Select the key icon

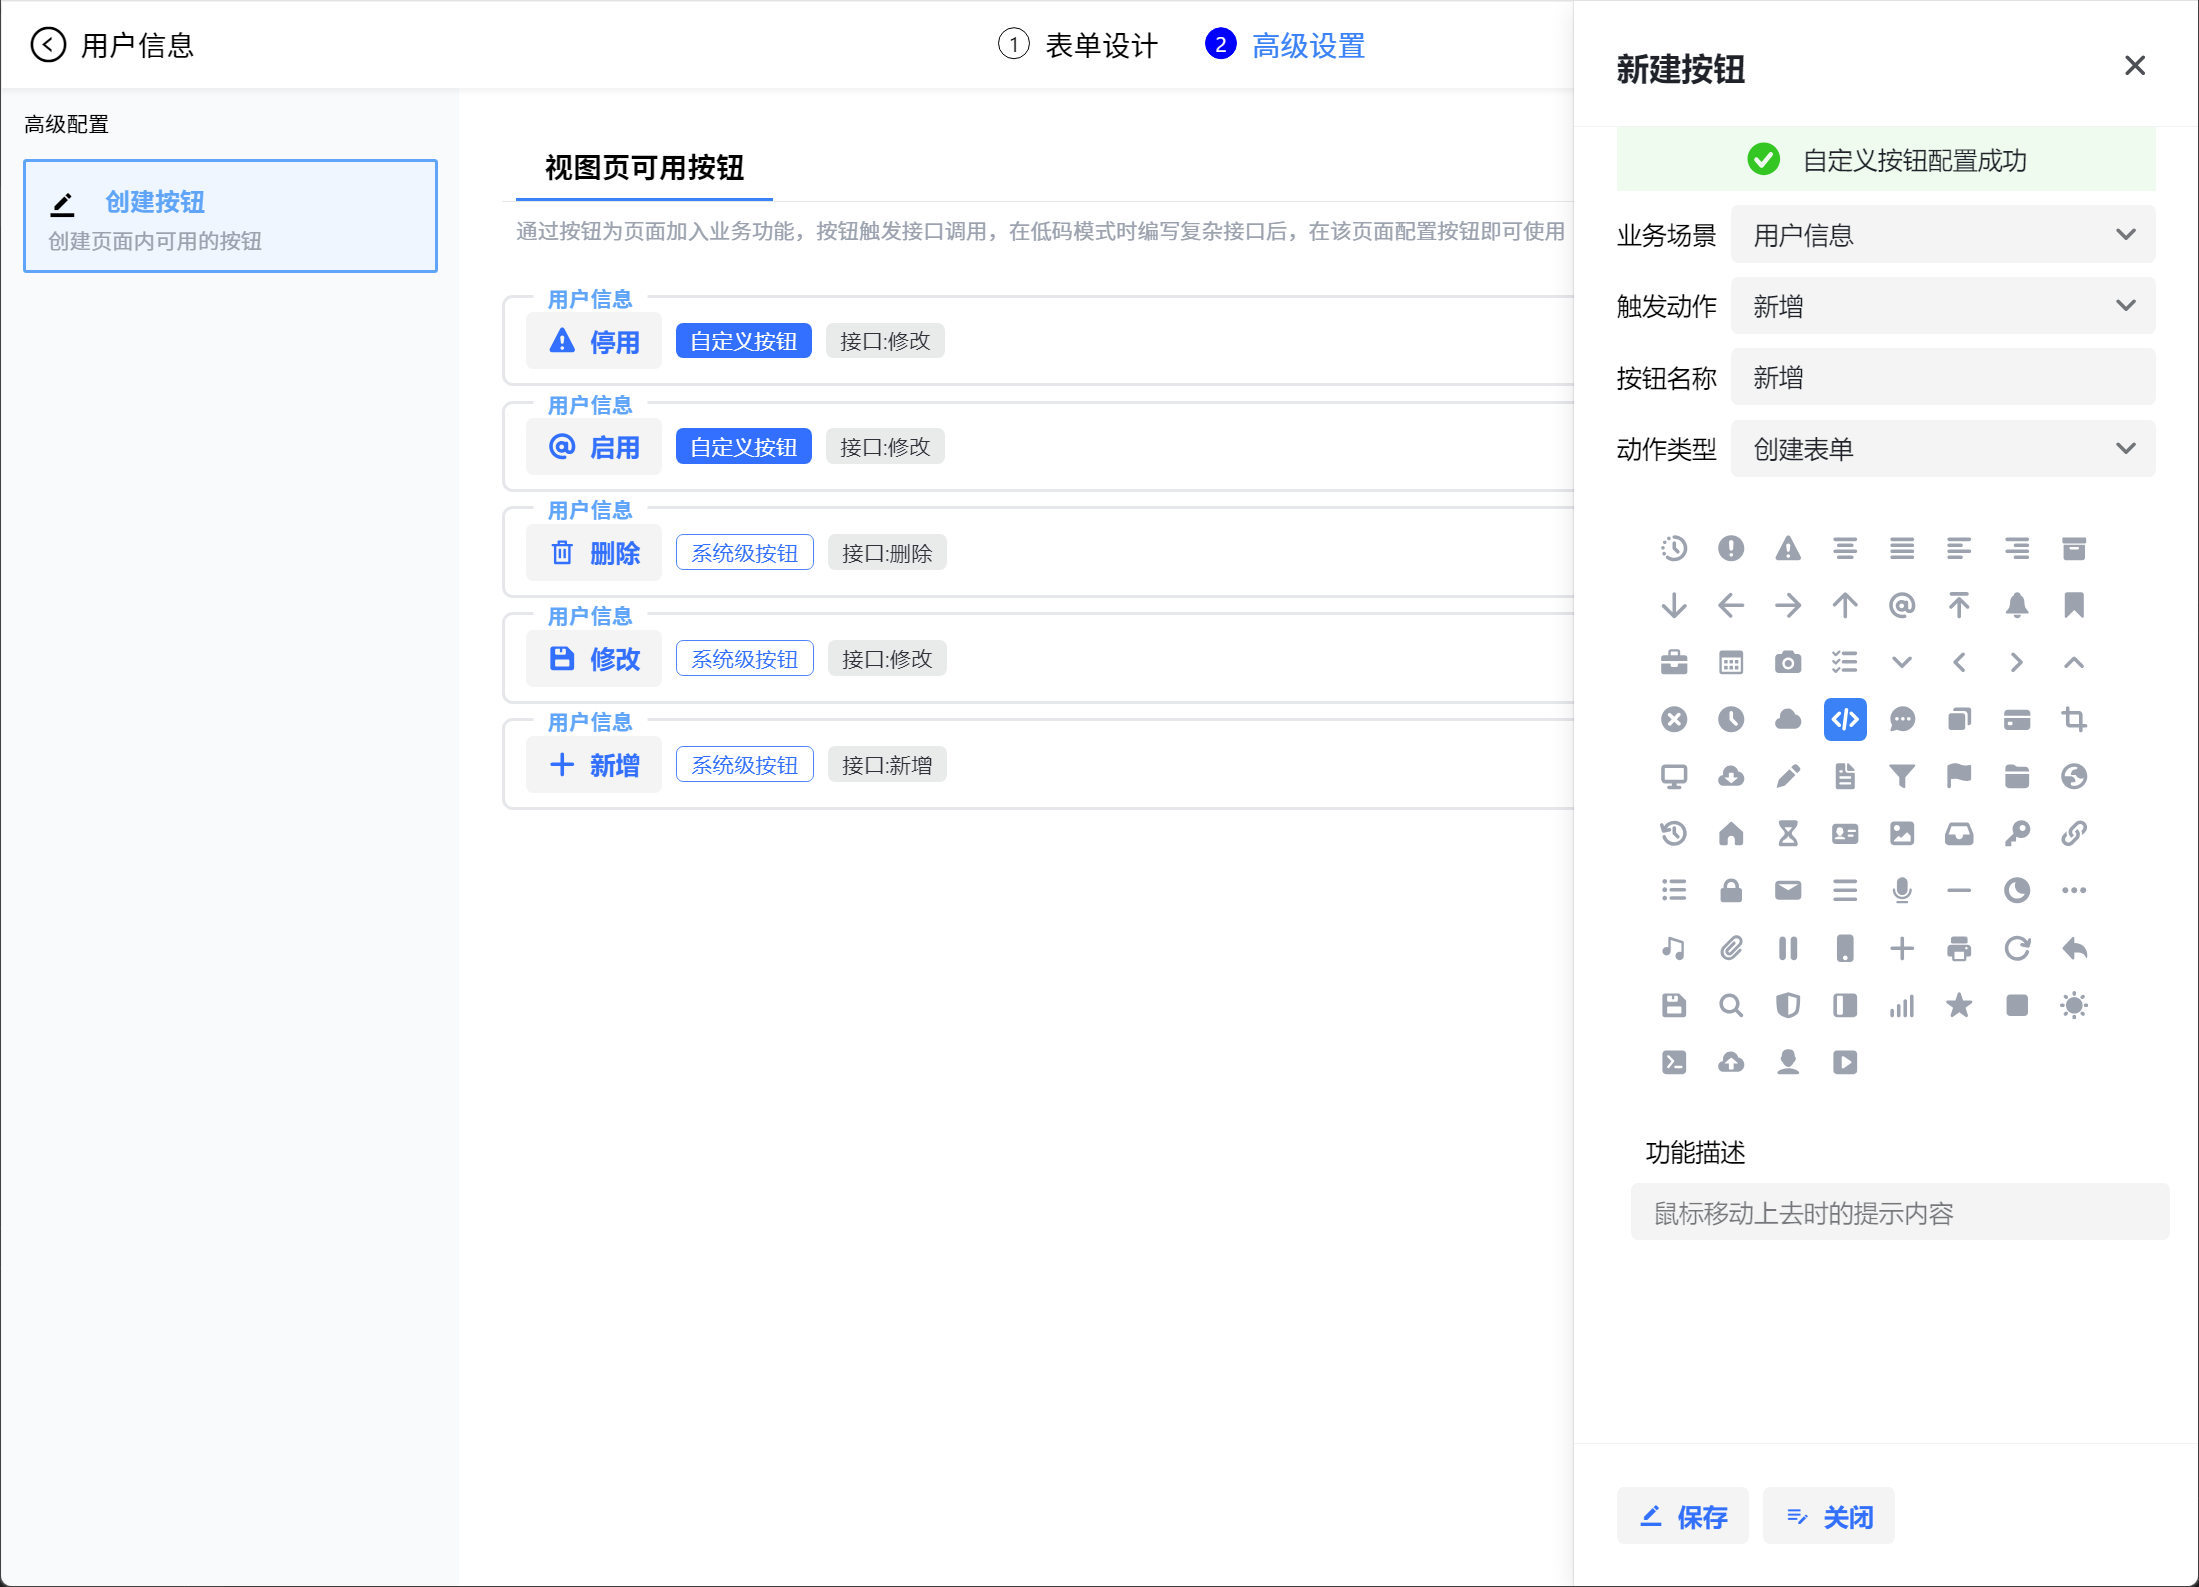(2017, 834)
